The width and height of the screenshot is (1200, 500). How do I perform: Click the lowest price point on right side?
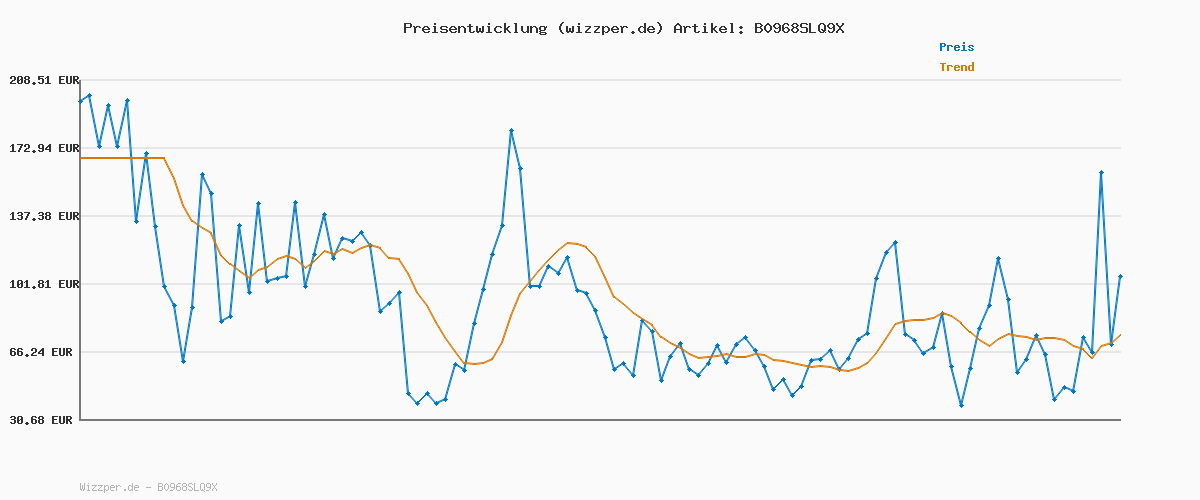point(961,405)
